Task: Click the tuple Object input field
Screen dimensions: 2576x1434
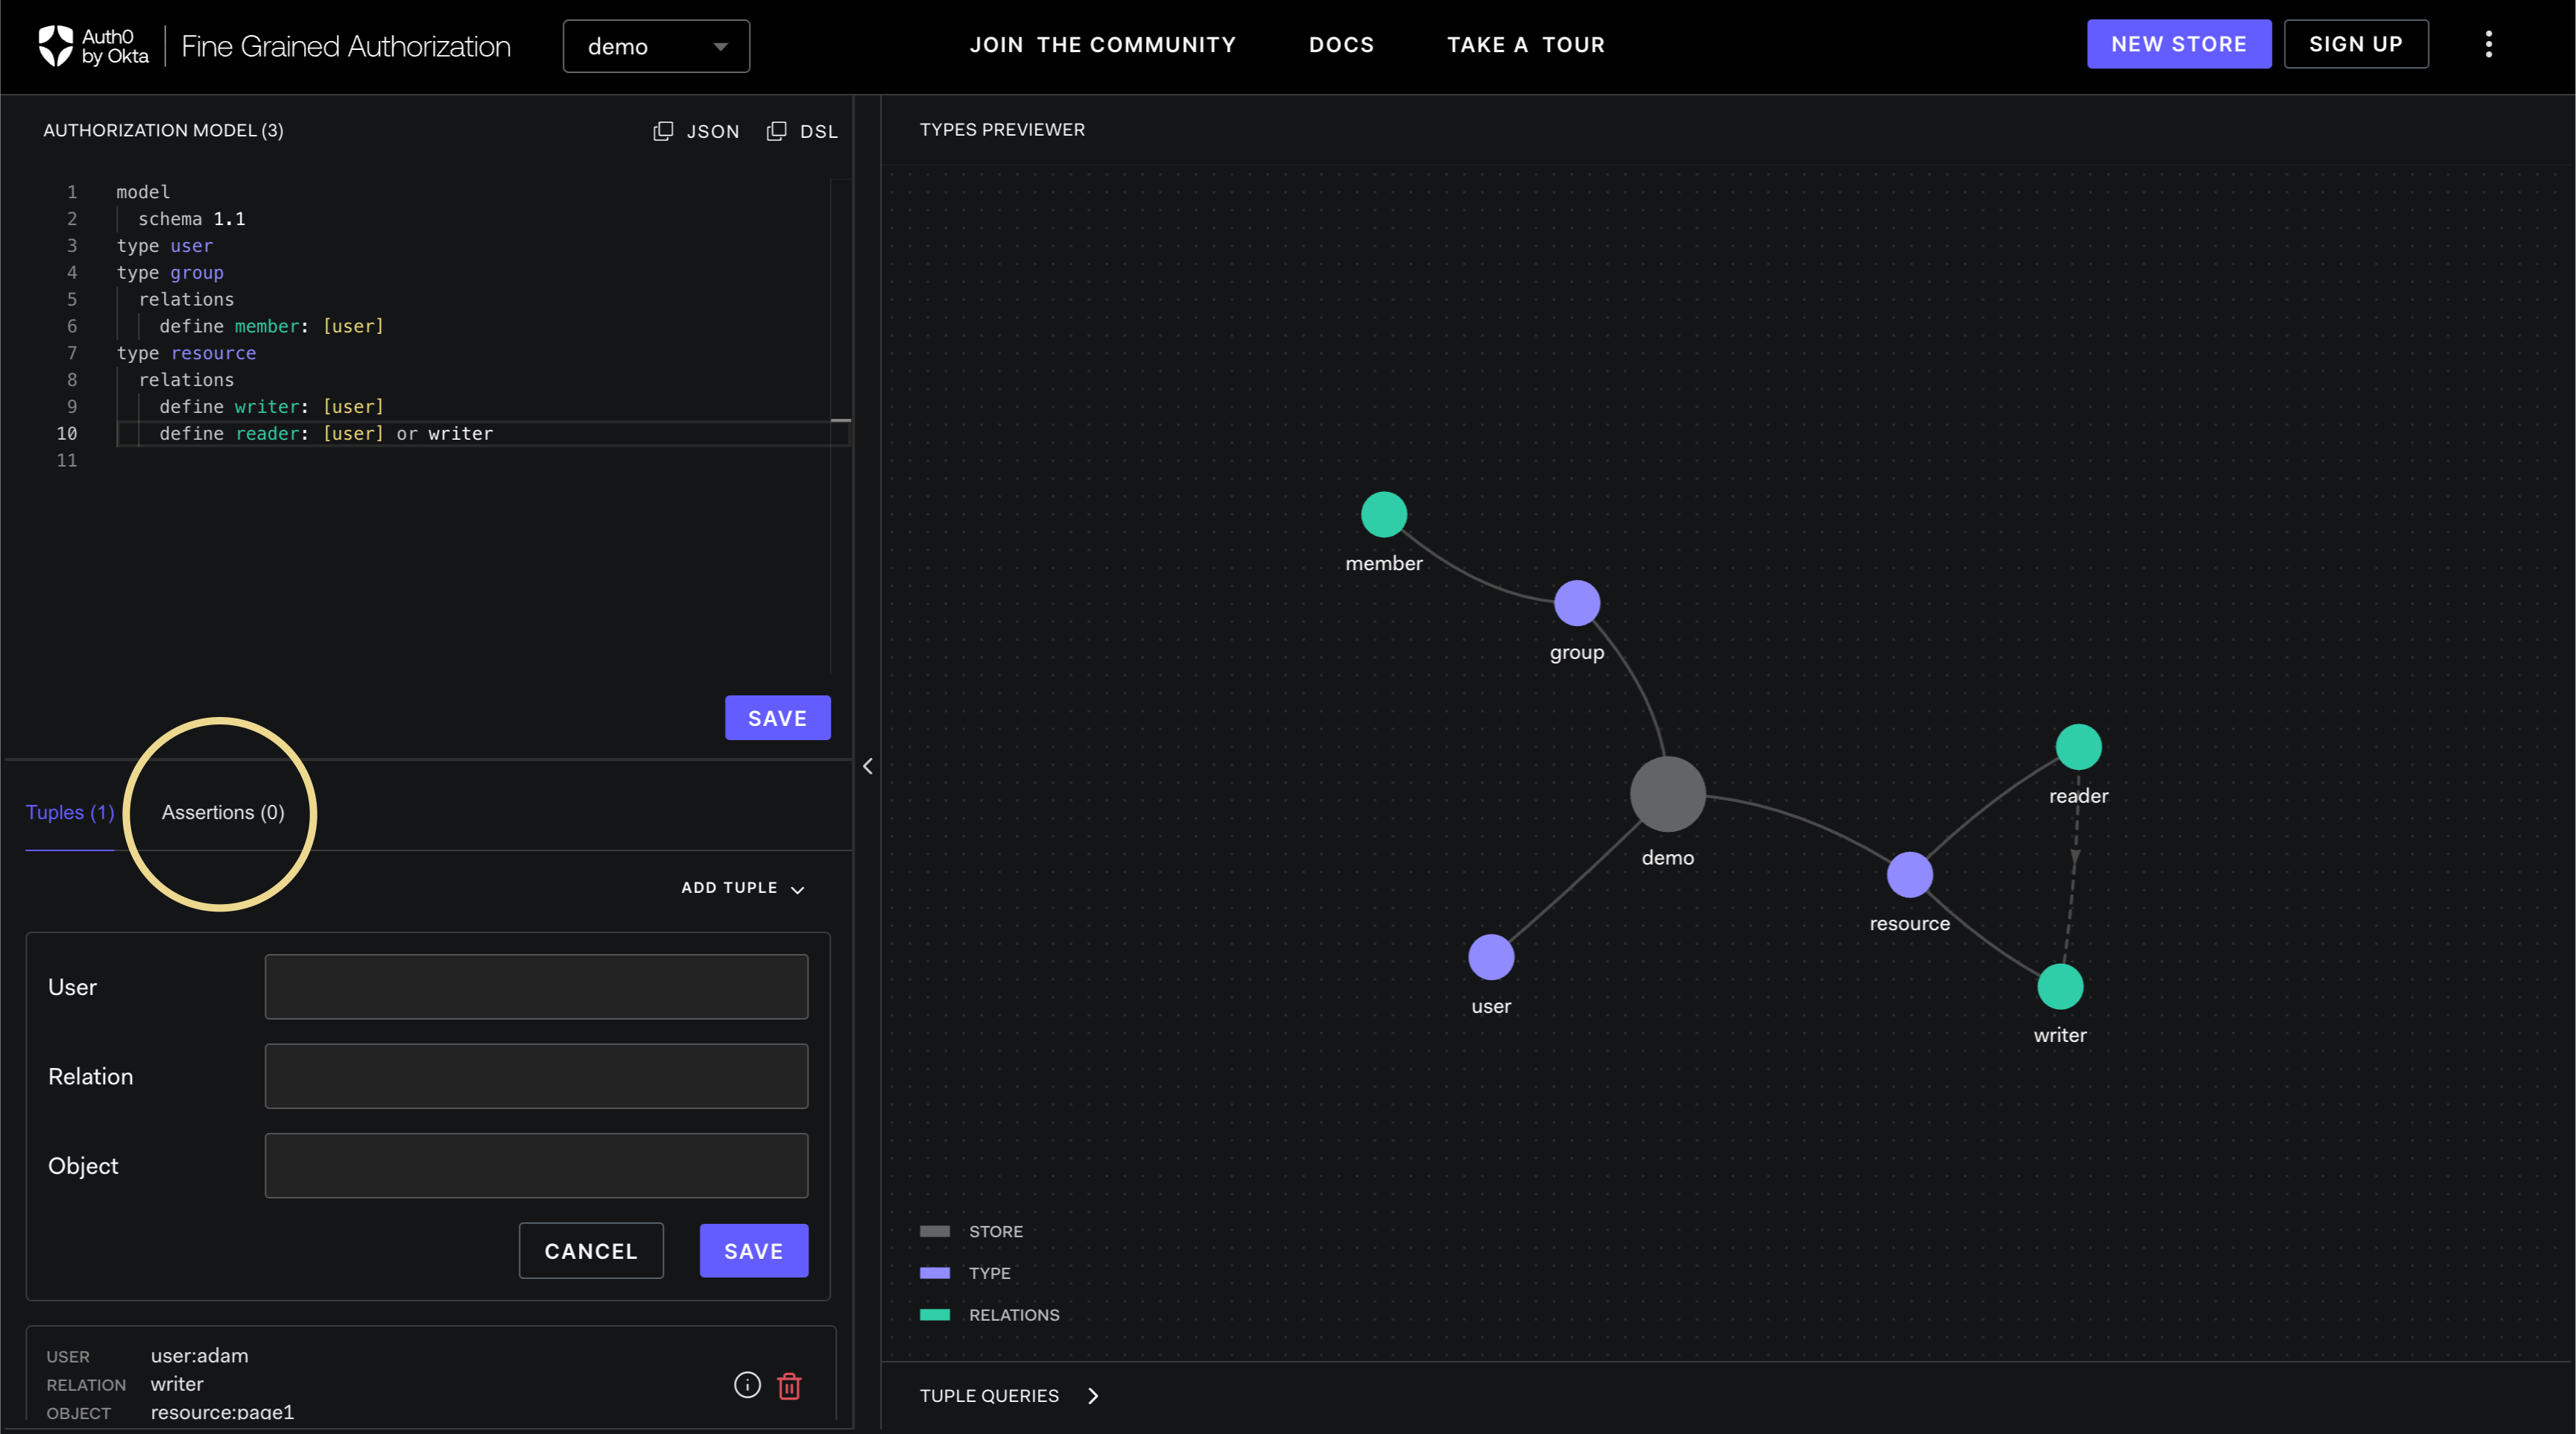Action: click(x=536, y=1166)
